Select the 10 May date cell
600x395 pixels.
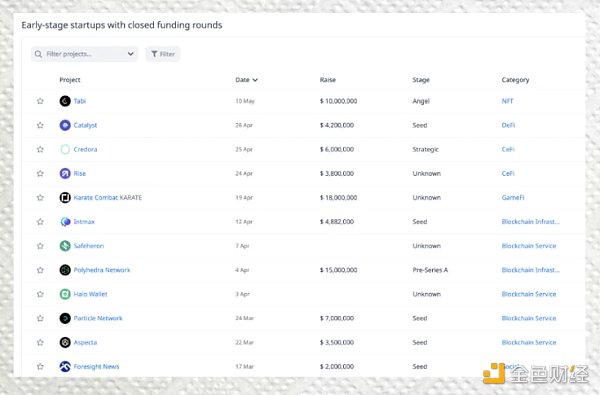[x=245, y=101]
